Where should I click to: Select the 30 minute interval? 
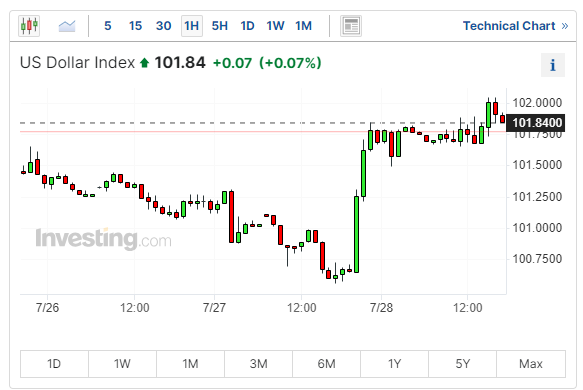[164, 26]
